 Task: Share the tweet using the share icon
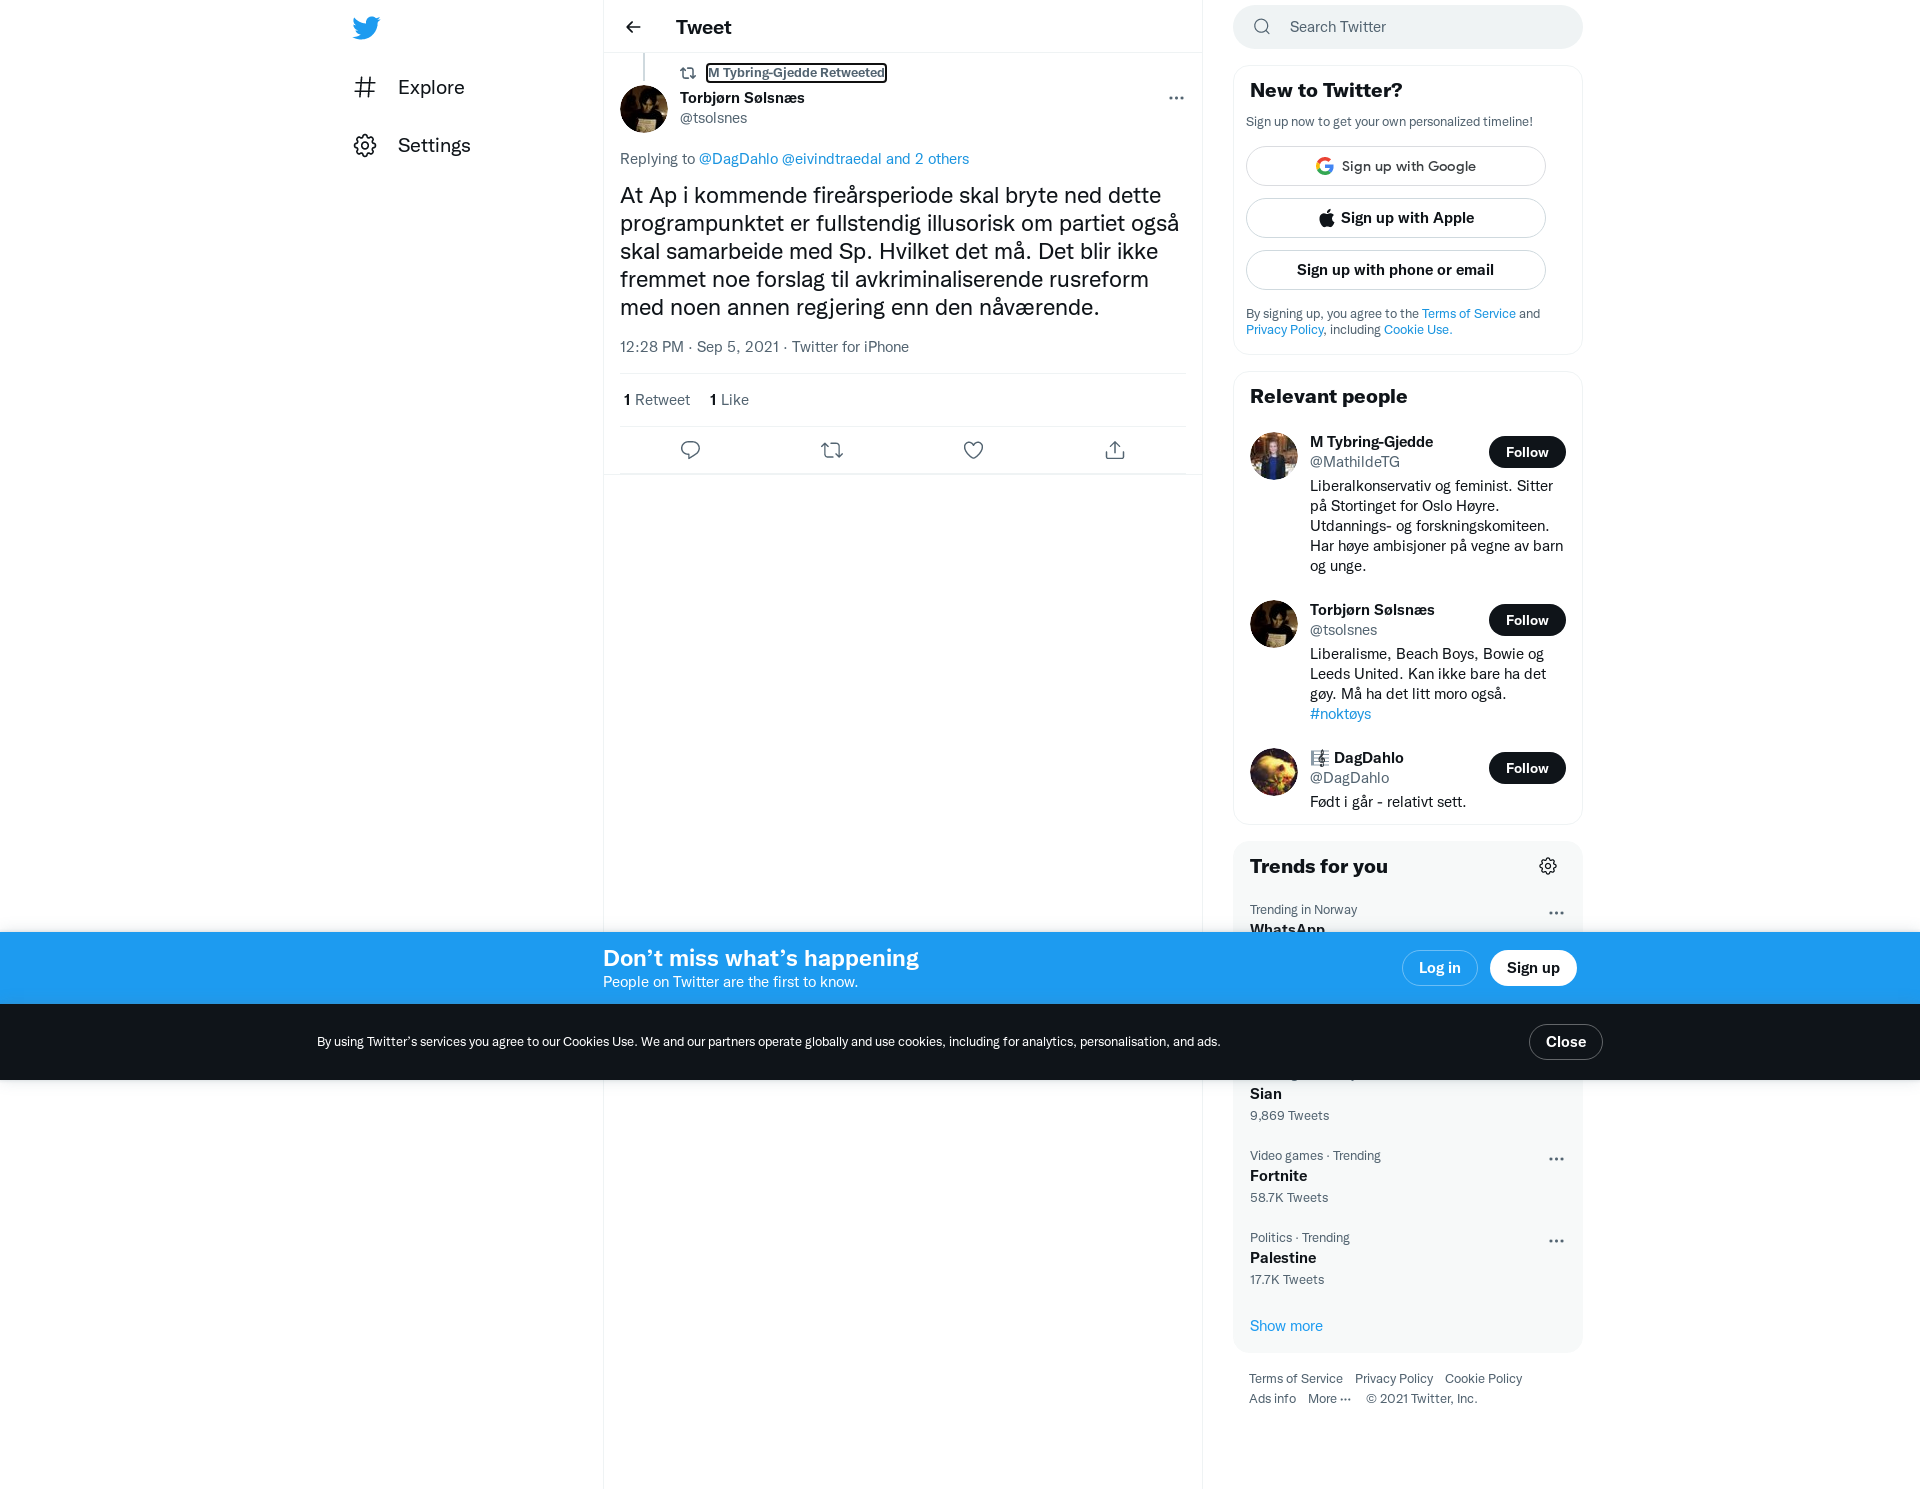point(1115,450)
